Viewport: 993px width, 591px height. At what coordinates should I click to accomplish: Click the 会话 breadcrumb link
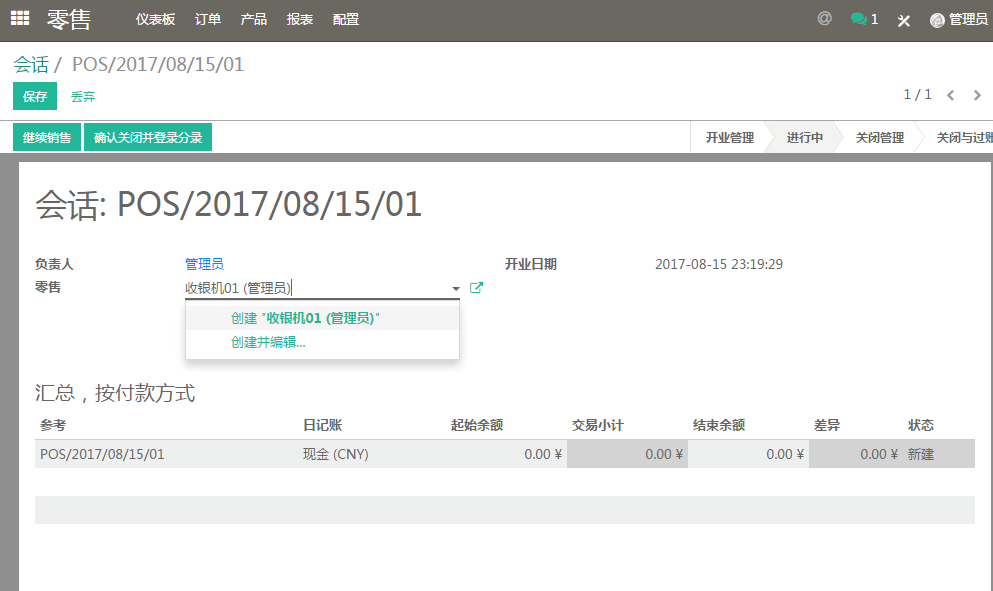pos(31,65)
